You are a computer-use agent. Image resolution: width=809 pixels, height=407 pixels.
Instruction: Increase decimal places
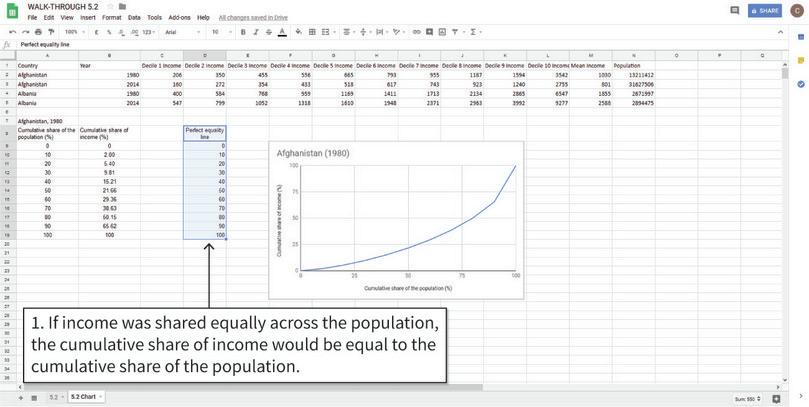point(135,32)
